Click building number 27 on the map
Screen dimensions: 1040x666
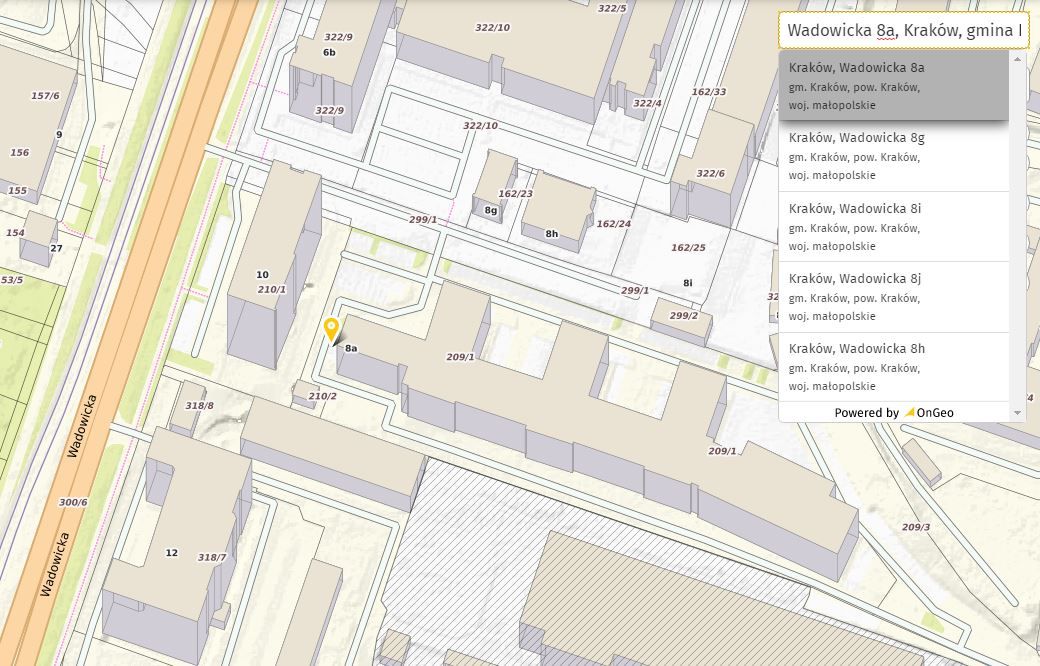(x=56, y=248)
